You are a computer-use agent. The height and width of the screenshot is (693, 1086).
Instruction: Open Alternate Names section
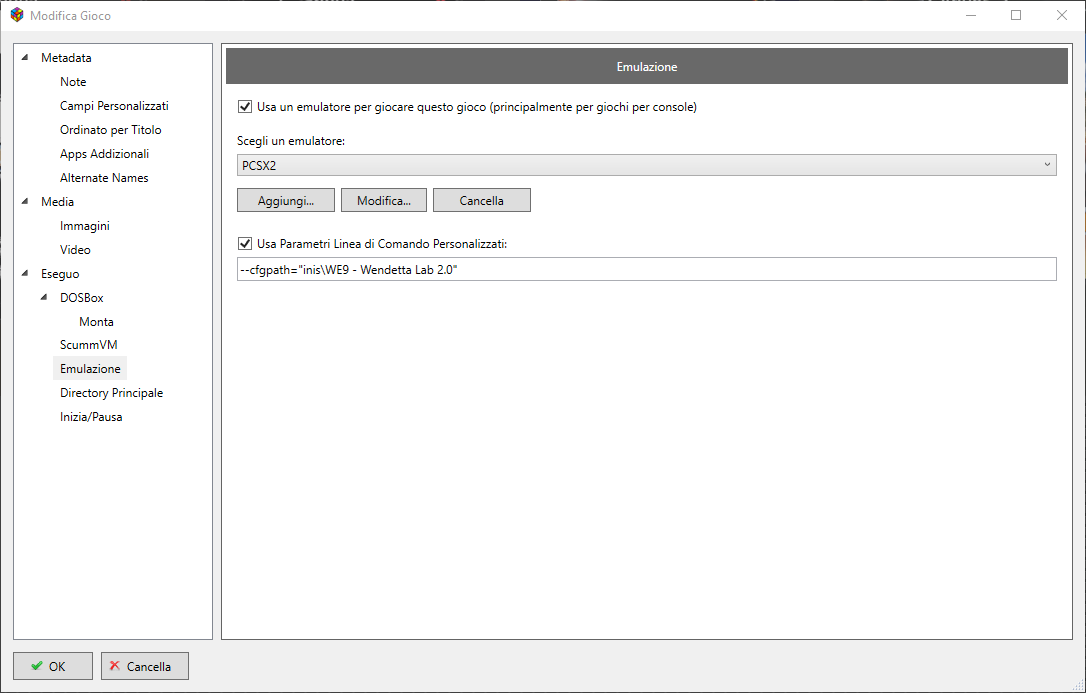click(104, 178)
